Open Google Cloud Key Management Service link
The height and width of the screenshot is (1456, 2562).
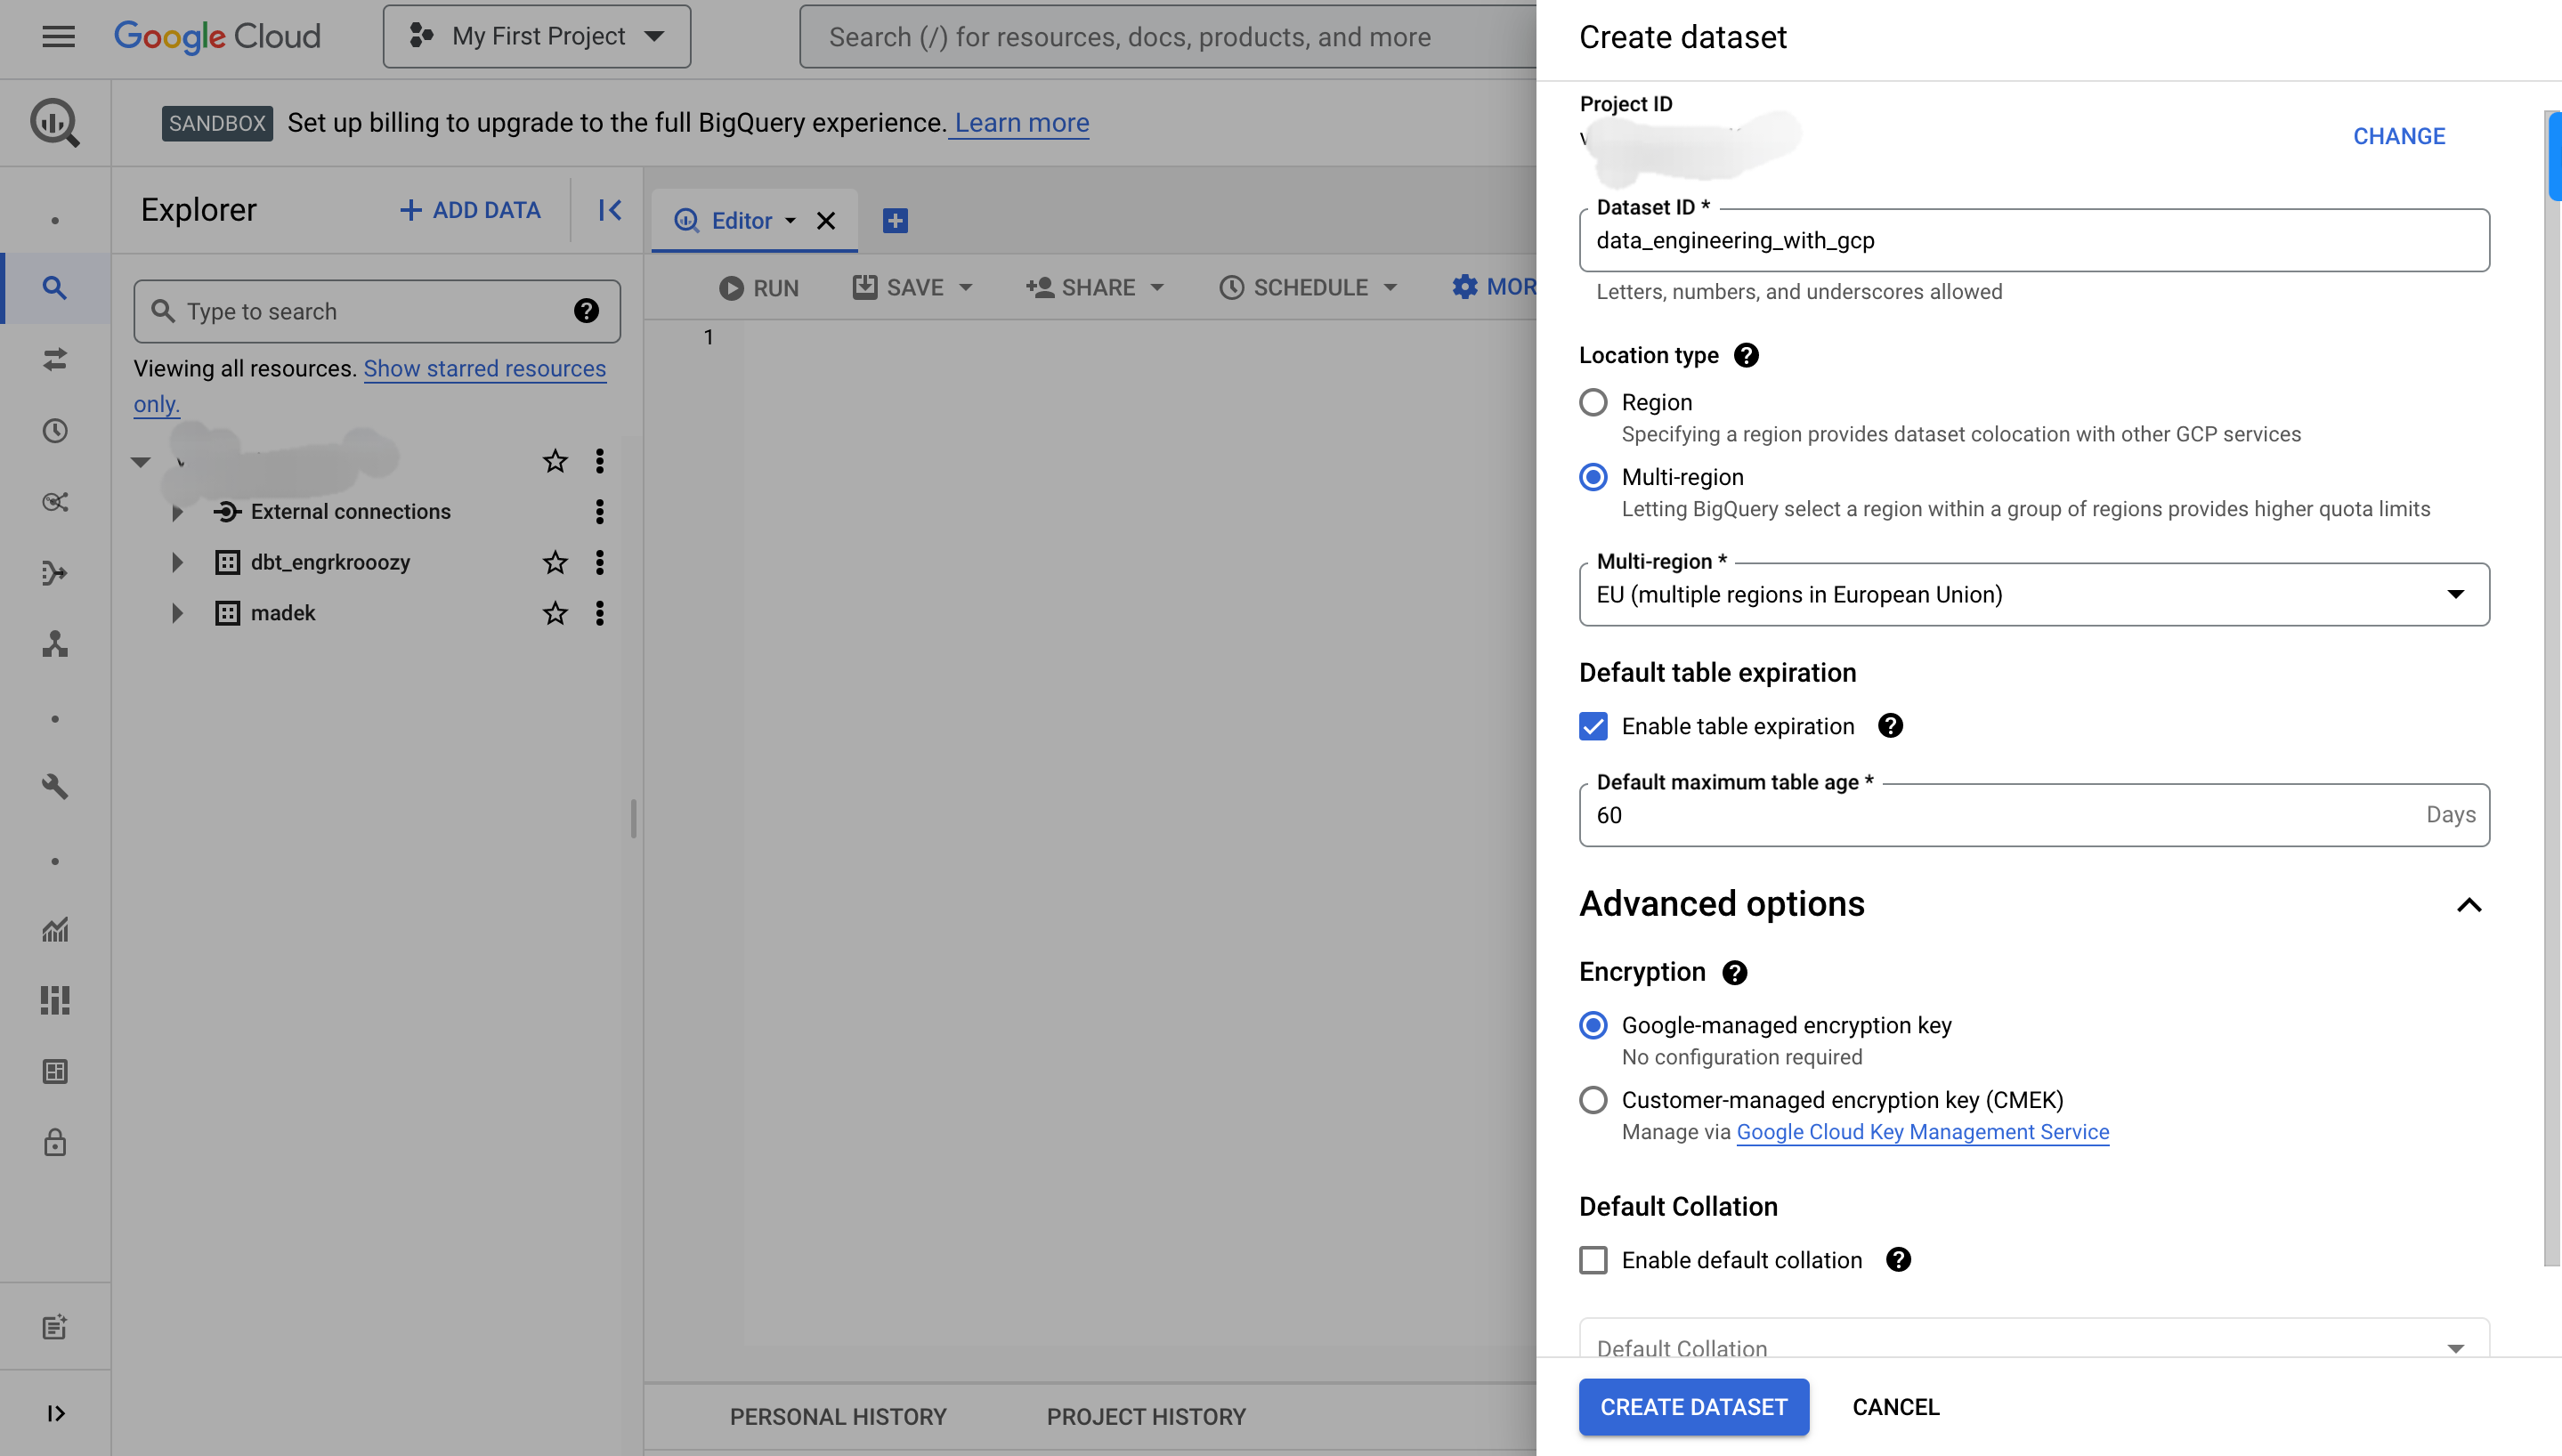pos(1922,1132)
